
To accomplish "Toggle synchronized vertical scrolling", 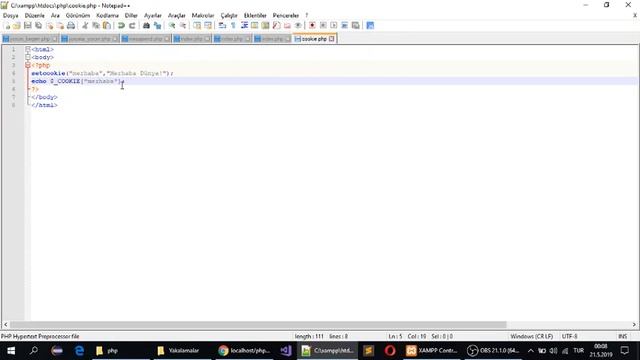I will [x=197, y=26].
